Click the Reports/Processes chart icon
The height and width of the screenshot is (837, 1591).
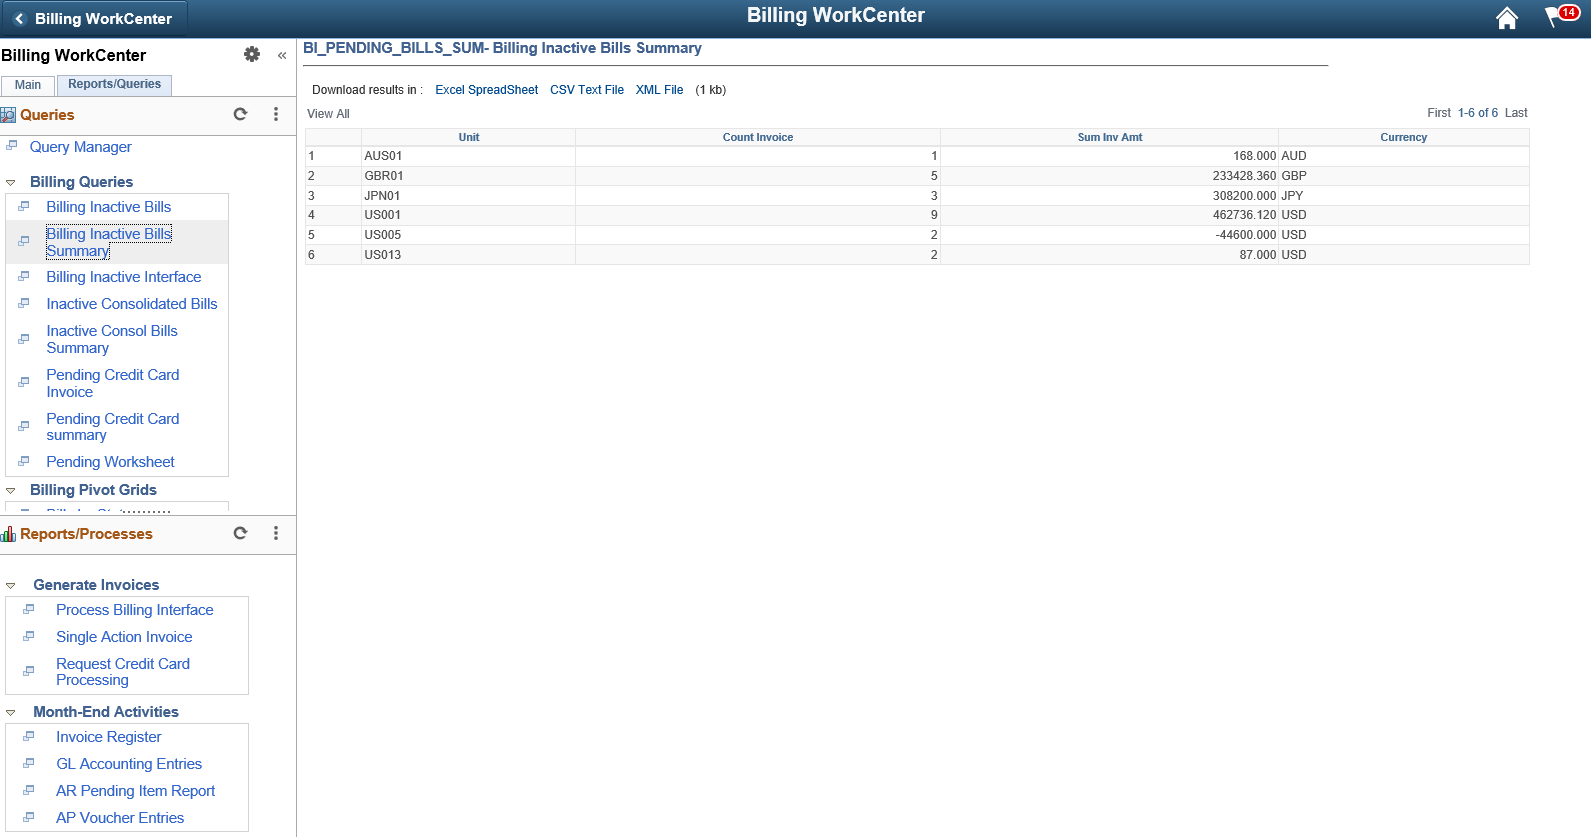click(8, 534)
